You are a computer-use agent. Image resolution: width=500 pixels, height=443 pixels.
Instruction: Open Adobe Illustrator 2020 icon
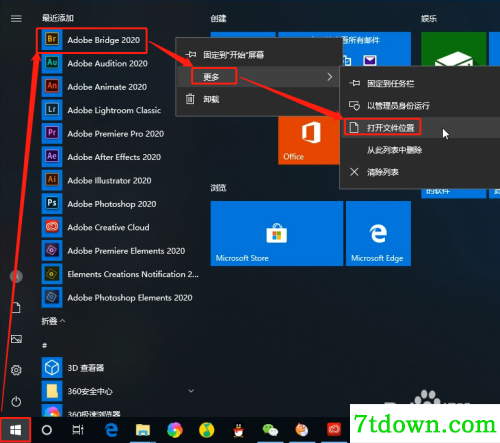52,180
